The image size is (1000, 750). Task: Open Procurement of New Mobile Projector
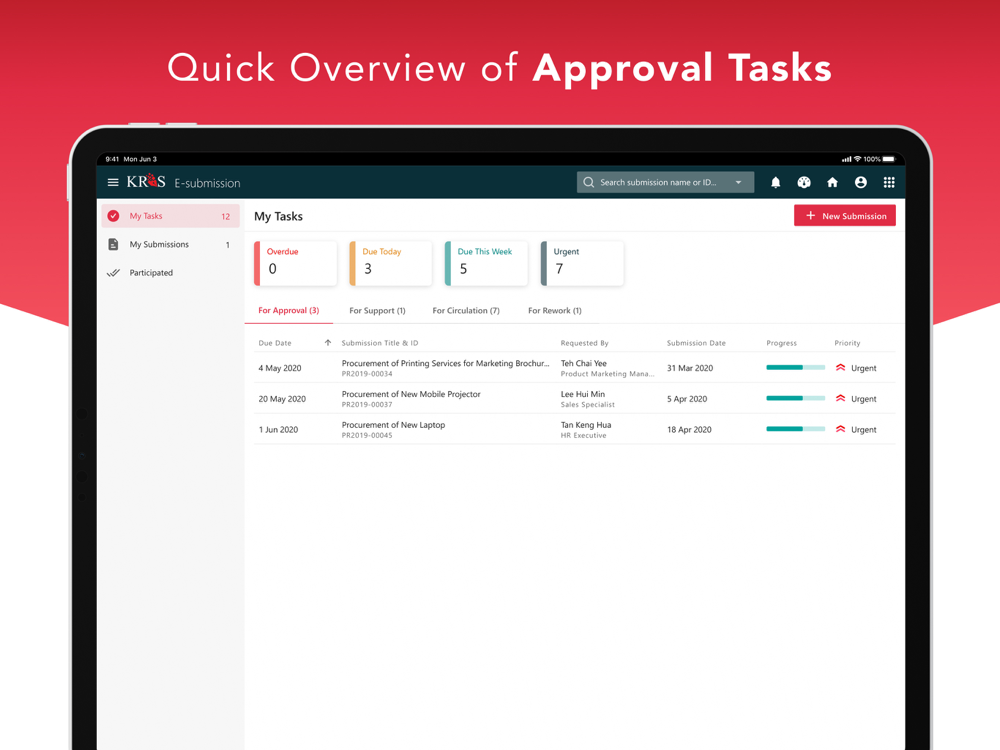pos(411,394)
